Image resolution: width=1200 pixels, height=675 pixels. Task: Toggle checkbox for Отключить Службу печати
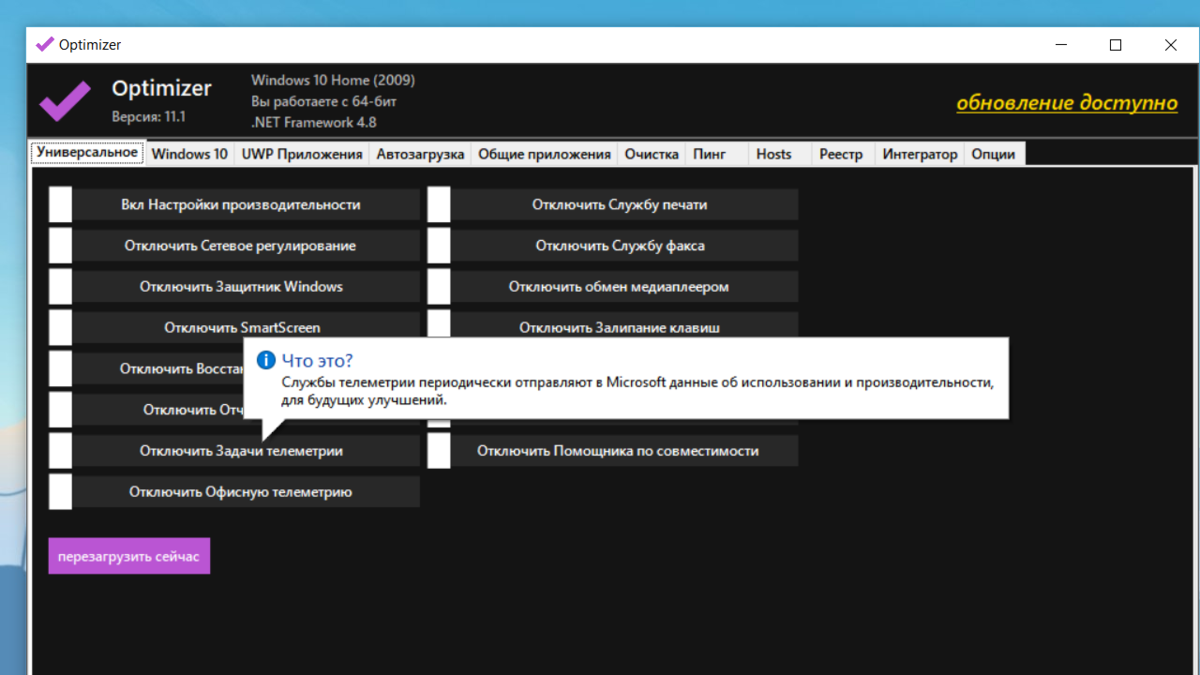(439, 205)
